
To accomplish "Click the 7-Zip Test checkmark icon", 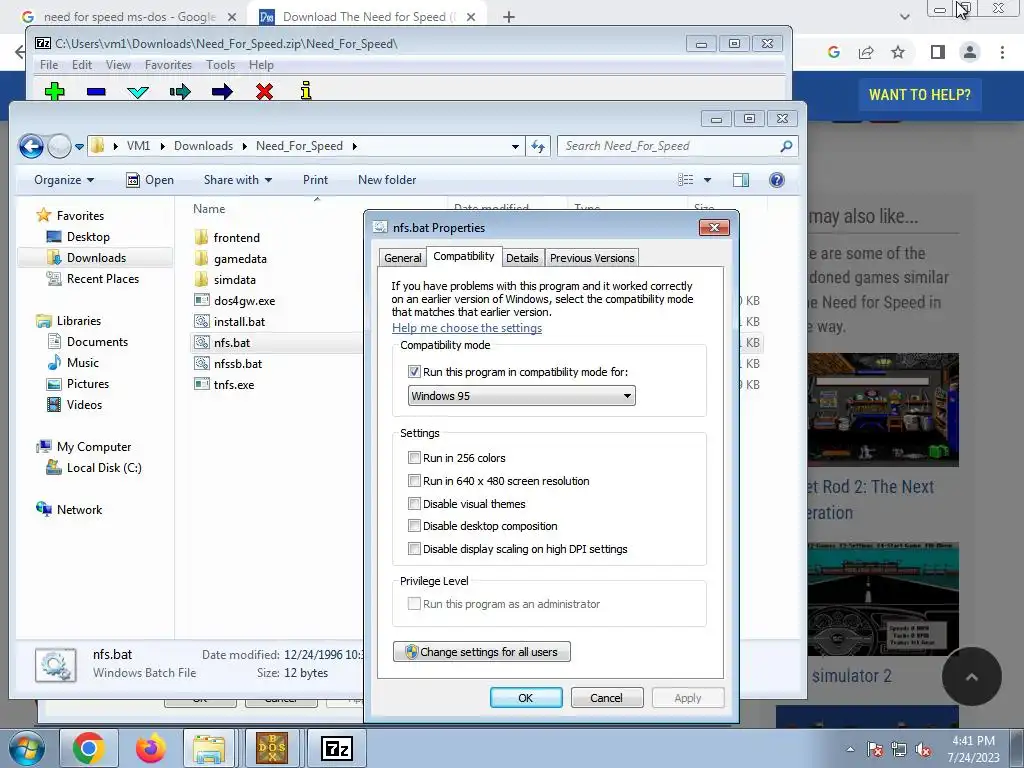I will [138, 92].
